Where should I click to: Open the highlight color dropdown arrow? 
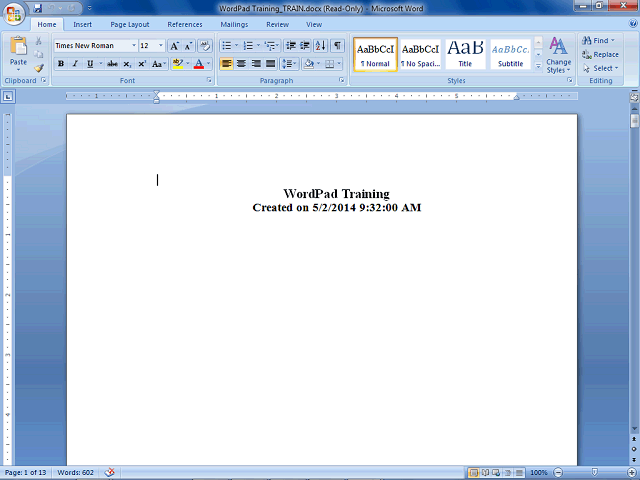(188, 64)
